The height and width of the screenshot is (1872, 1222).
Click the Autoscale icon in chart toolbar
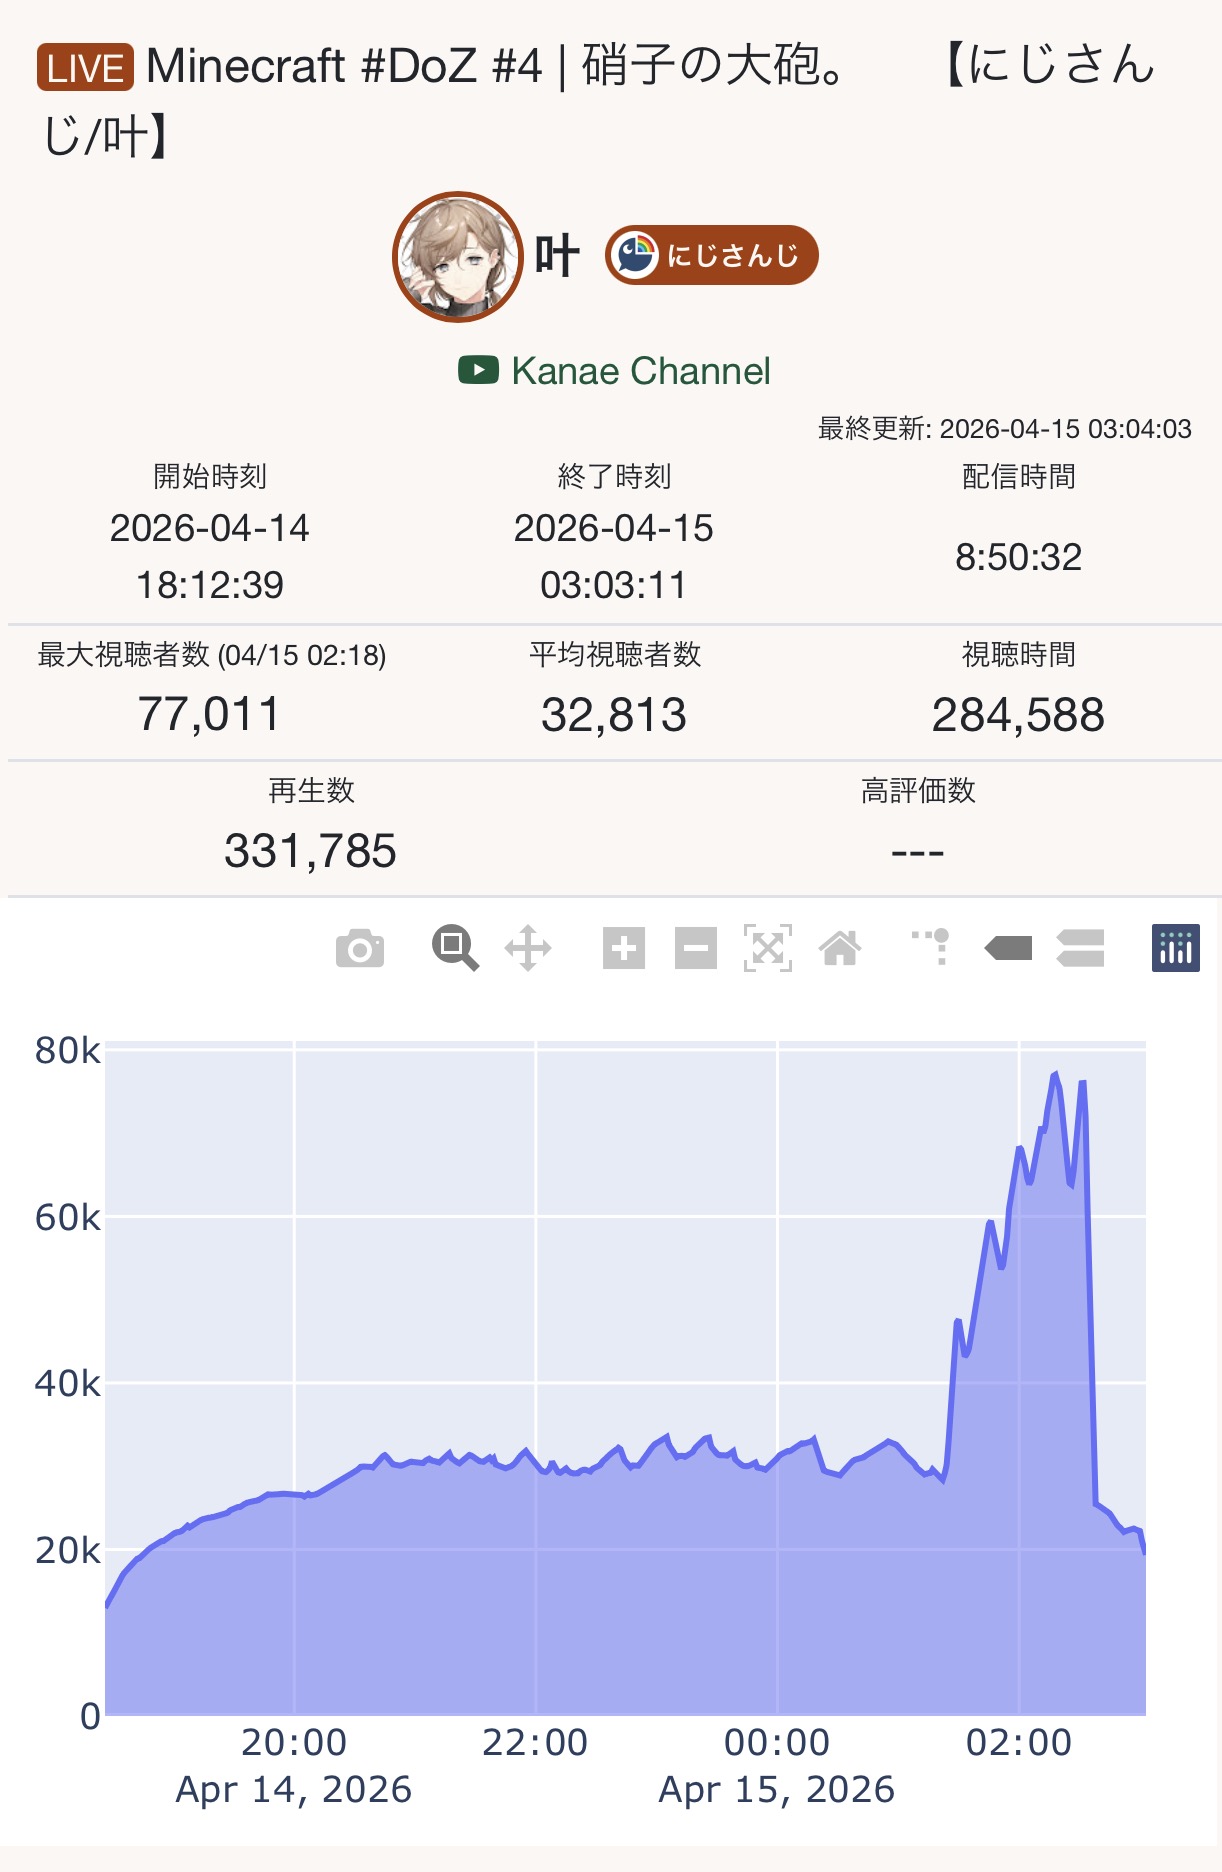(768, 948)
